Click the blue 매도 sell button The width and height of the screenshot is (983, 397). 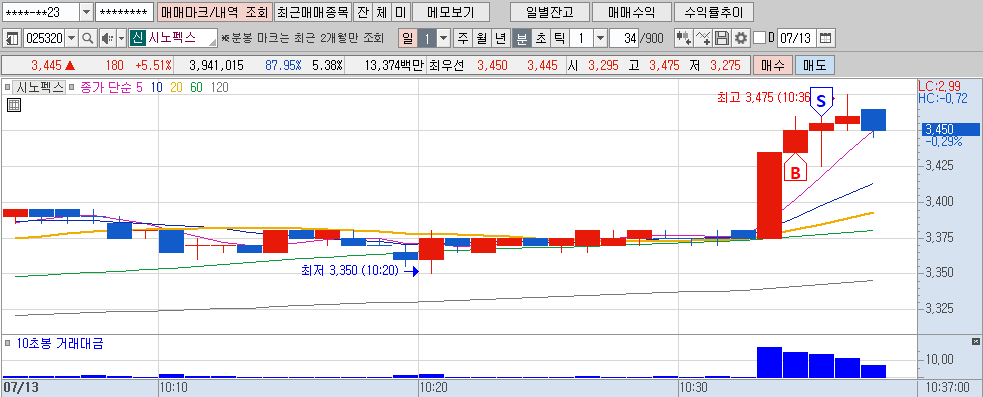814,65
